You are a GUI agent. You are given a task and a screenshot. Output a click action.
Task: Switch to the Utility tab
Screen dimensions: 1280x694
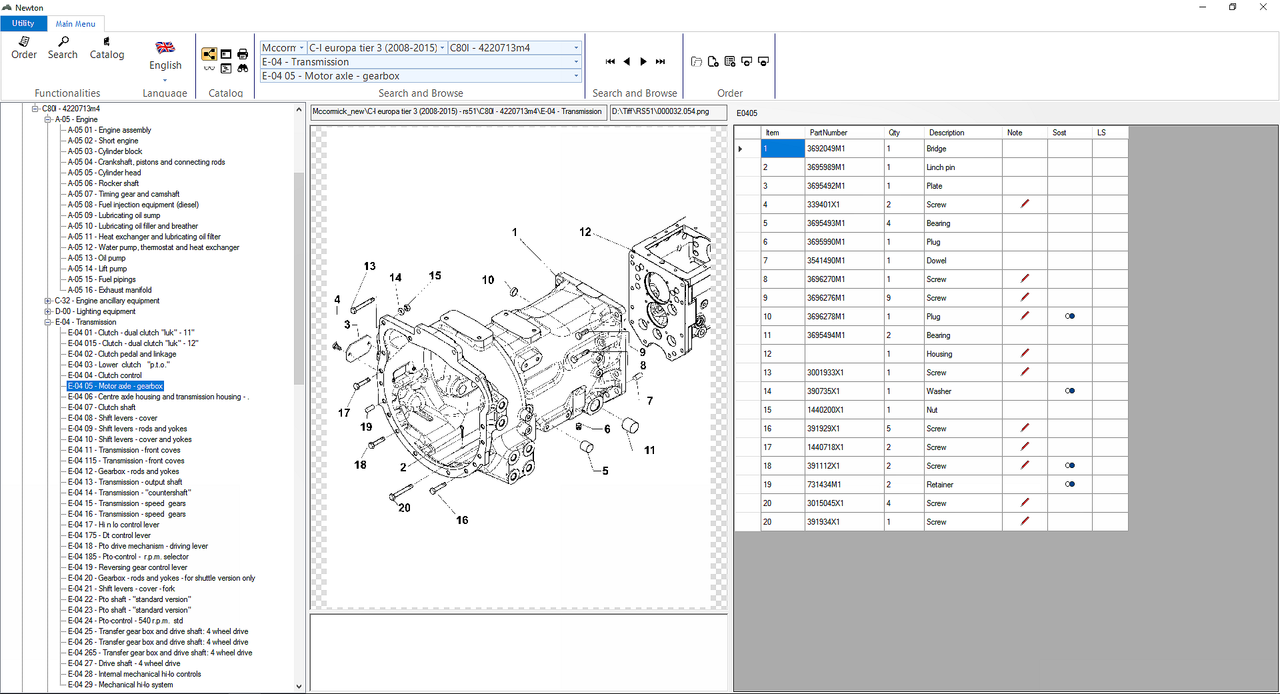tap(23, 23)
